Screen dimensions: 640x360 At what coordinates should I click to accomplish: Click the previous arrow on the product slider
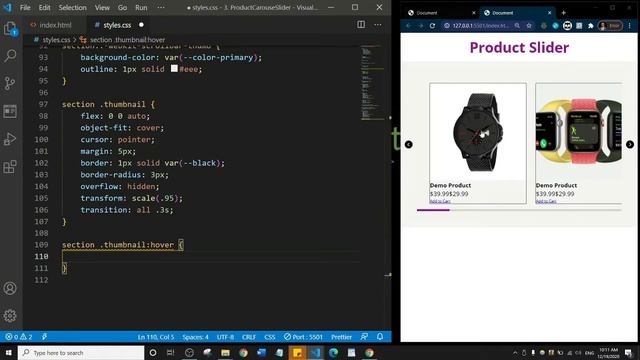tap(409, 144)
